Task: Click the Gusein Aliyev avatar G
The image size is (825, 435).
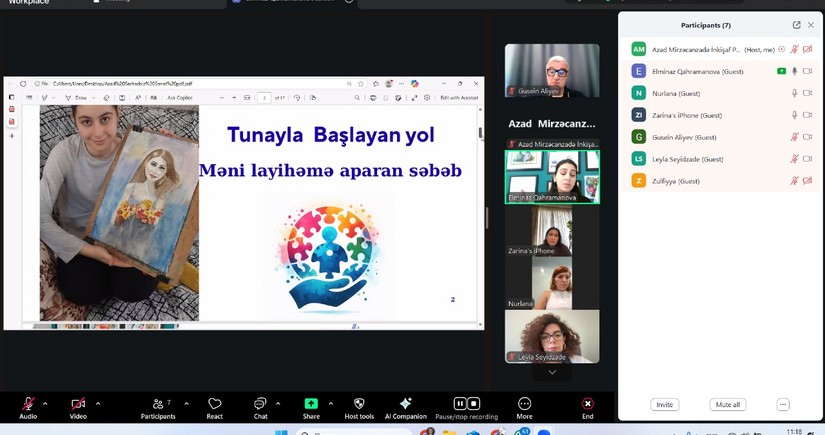Action: click(638, 137)
